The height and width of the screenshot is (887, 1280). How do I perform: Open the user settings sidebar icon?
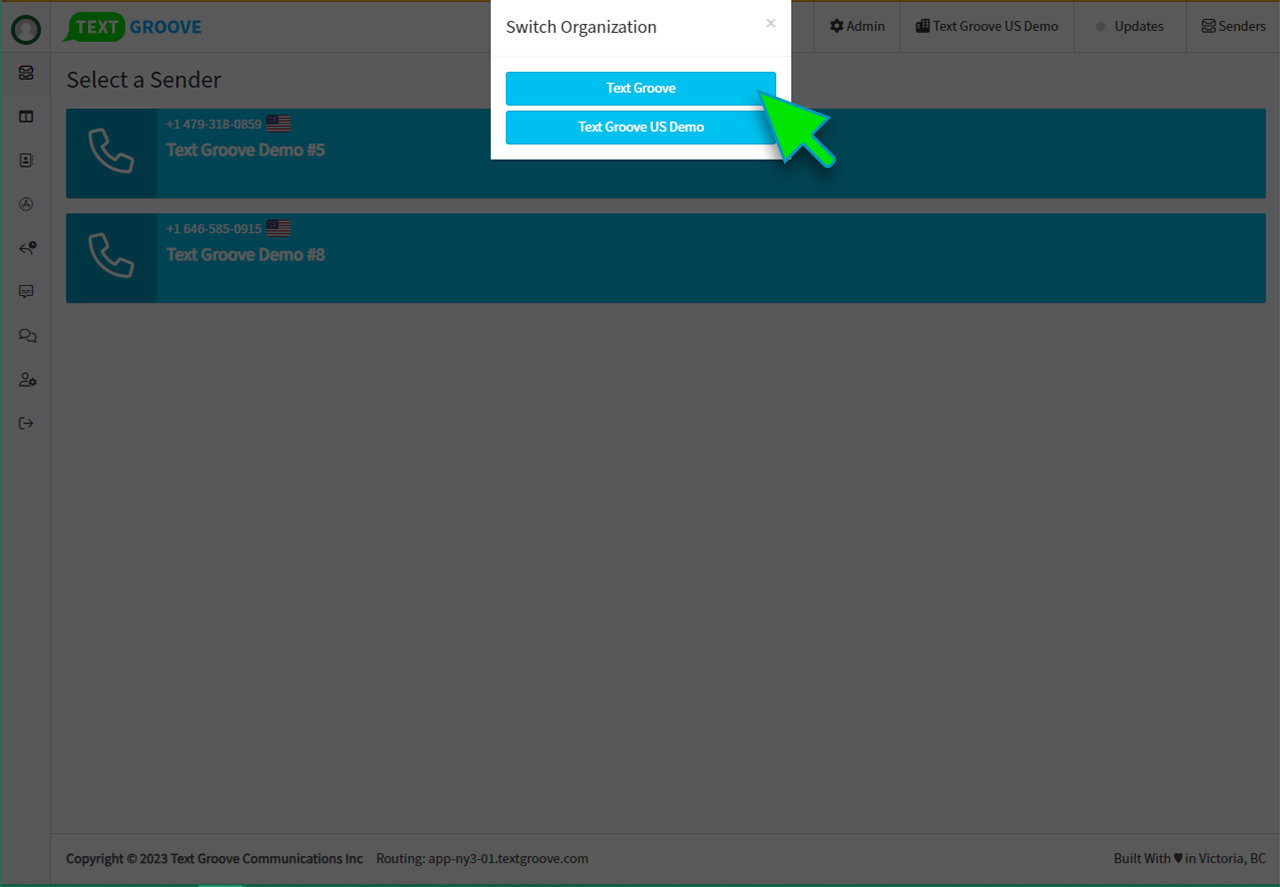pos(27,380)
